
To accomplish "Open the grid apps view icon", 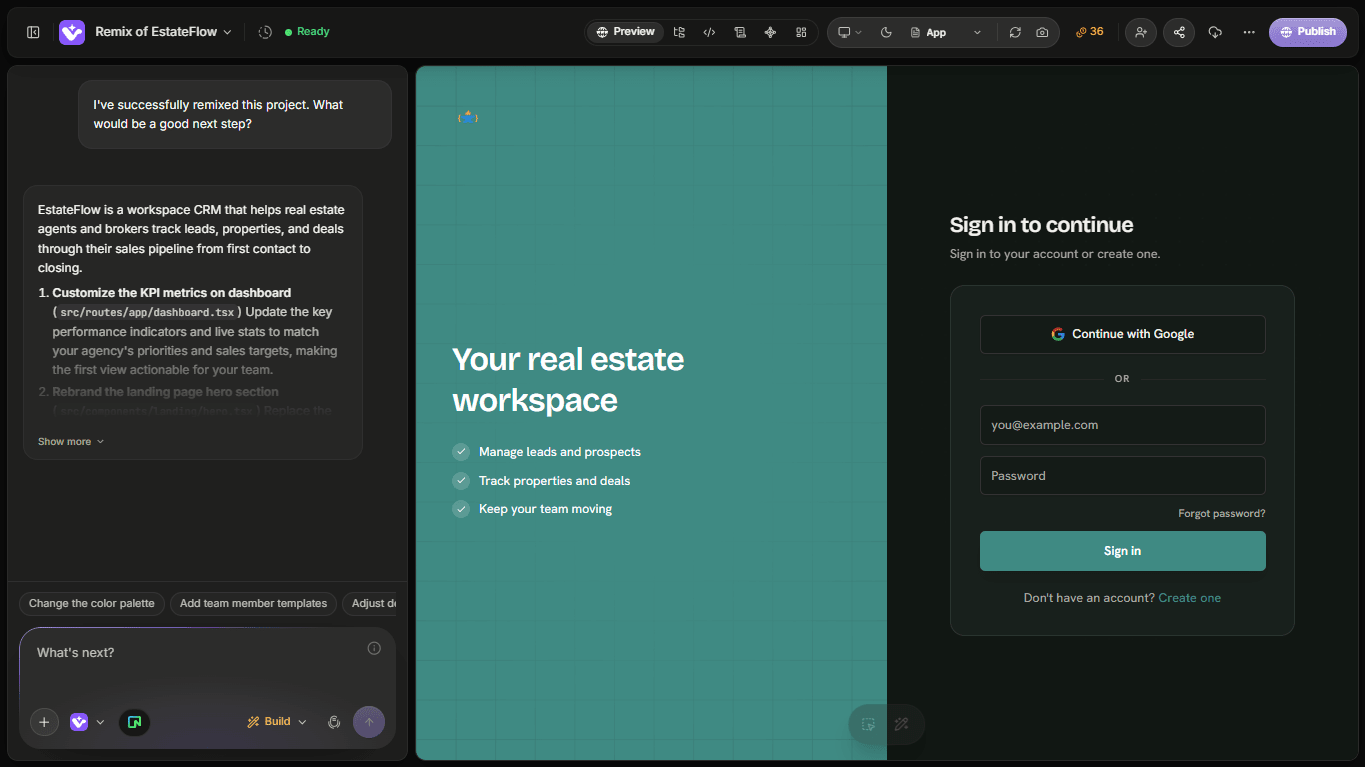I will coord(801,32).
